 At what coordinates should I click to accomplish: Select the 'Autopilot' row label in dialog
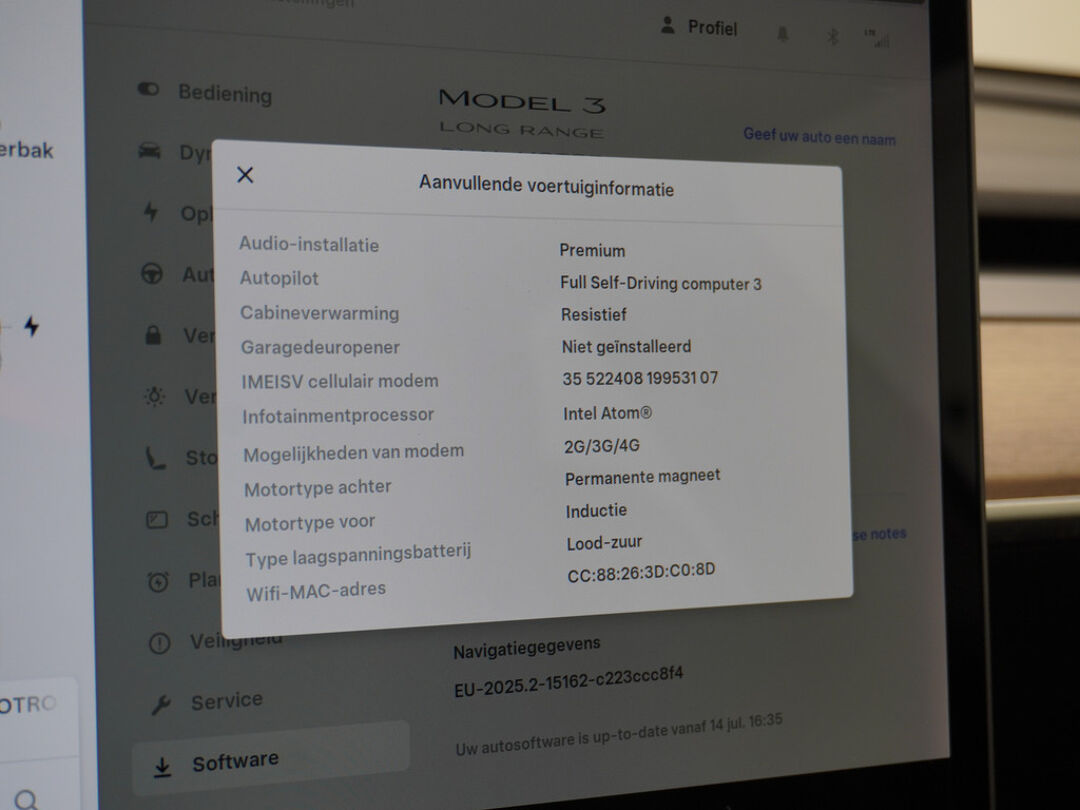point(279,278)
